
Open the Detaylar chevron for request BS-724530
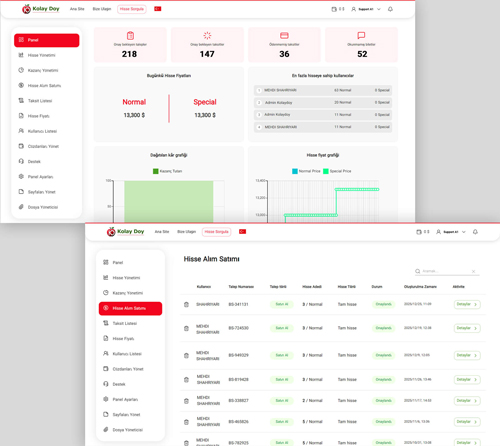[475, 328]
